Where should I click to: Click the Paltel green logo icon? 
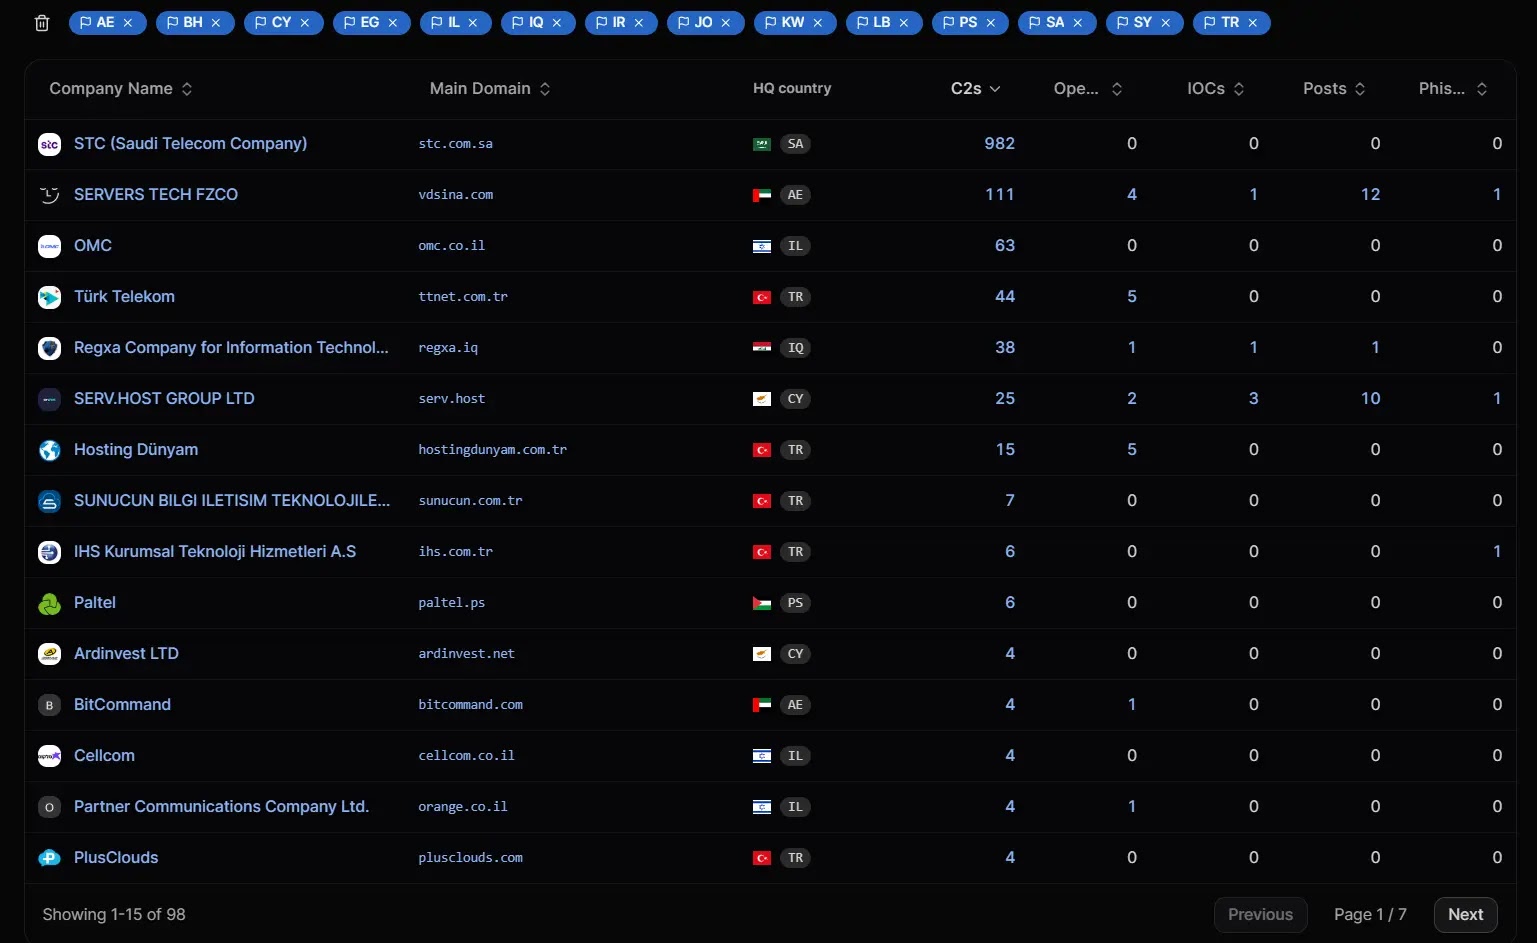pyautogui.click(x=49, y=603)
